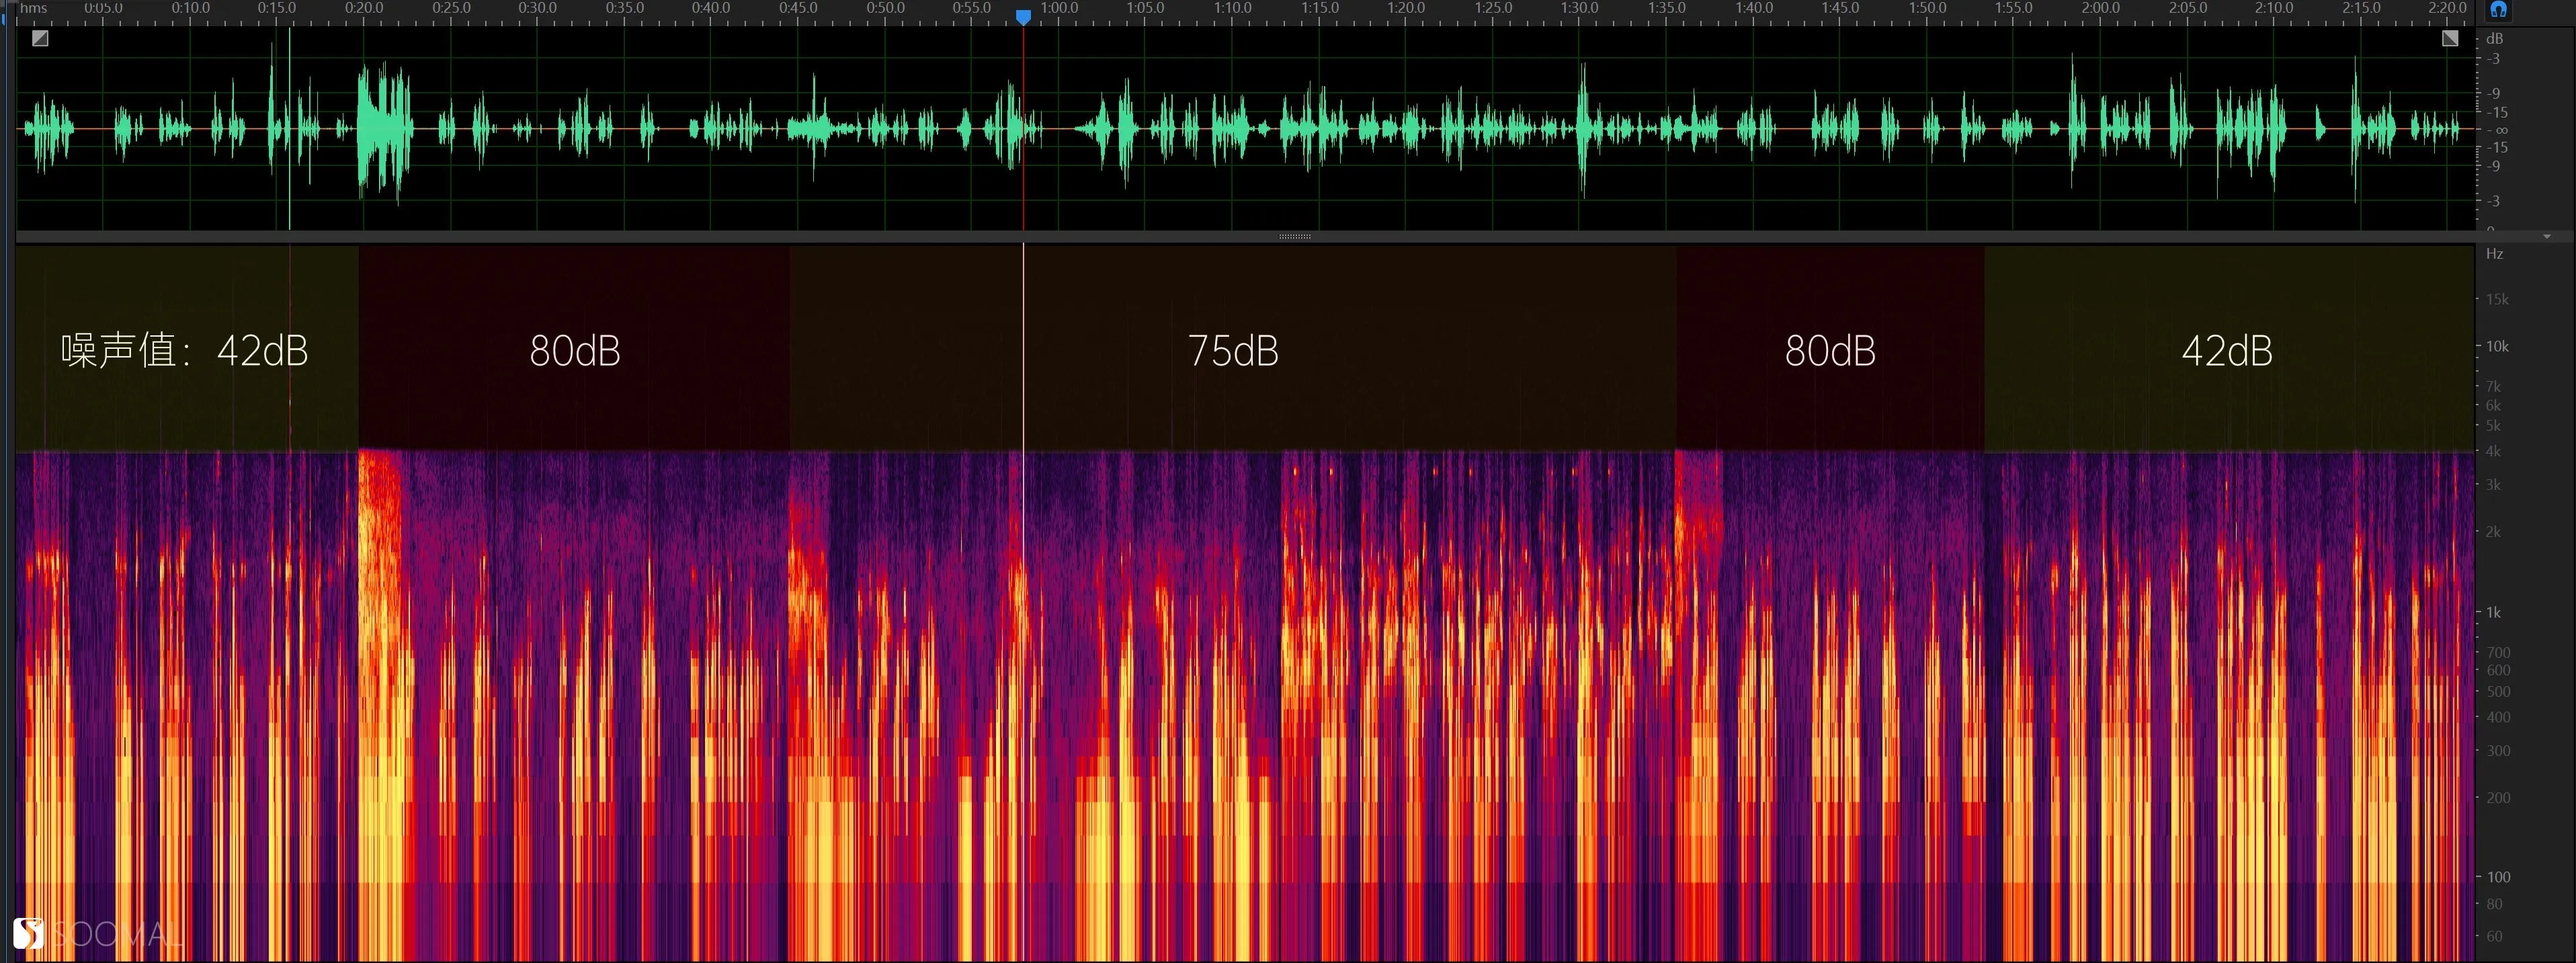The height and width of the screenshot is (963, 2576).
Task: Click the dB label on the amplitude scale
Action: click(x=2494, y=39)
